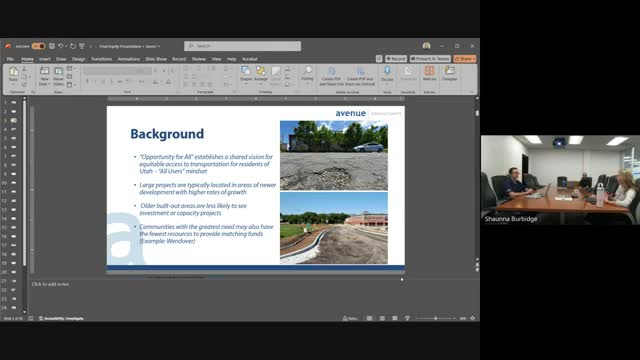Click the Dictate microphone icon

tap(387, 71)
